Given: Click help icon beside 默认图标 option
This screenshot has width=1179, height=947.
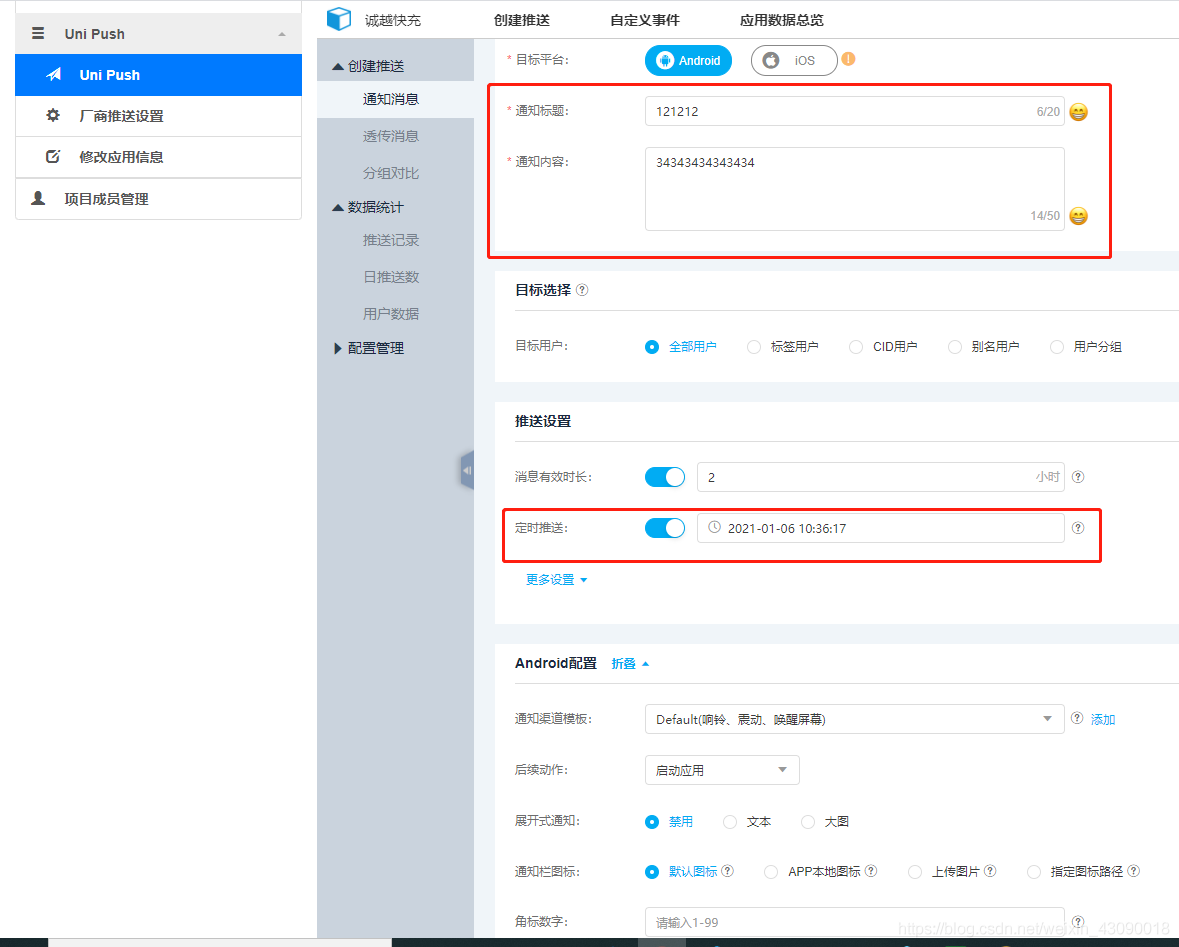Looking at the screenshot, I should click(727, 870).
